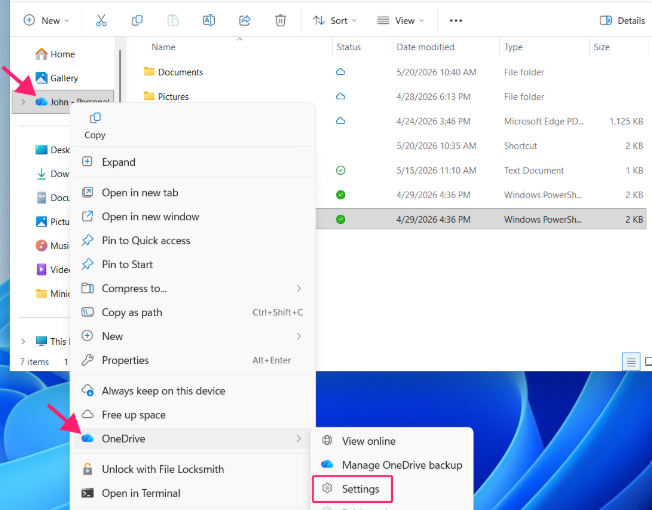This screenshot has width=652, height=510.
Task: Open the New dropdown in the toolbar
Action: (x=46, y=20)
